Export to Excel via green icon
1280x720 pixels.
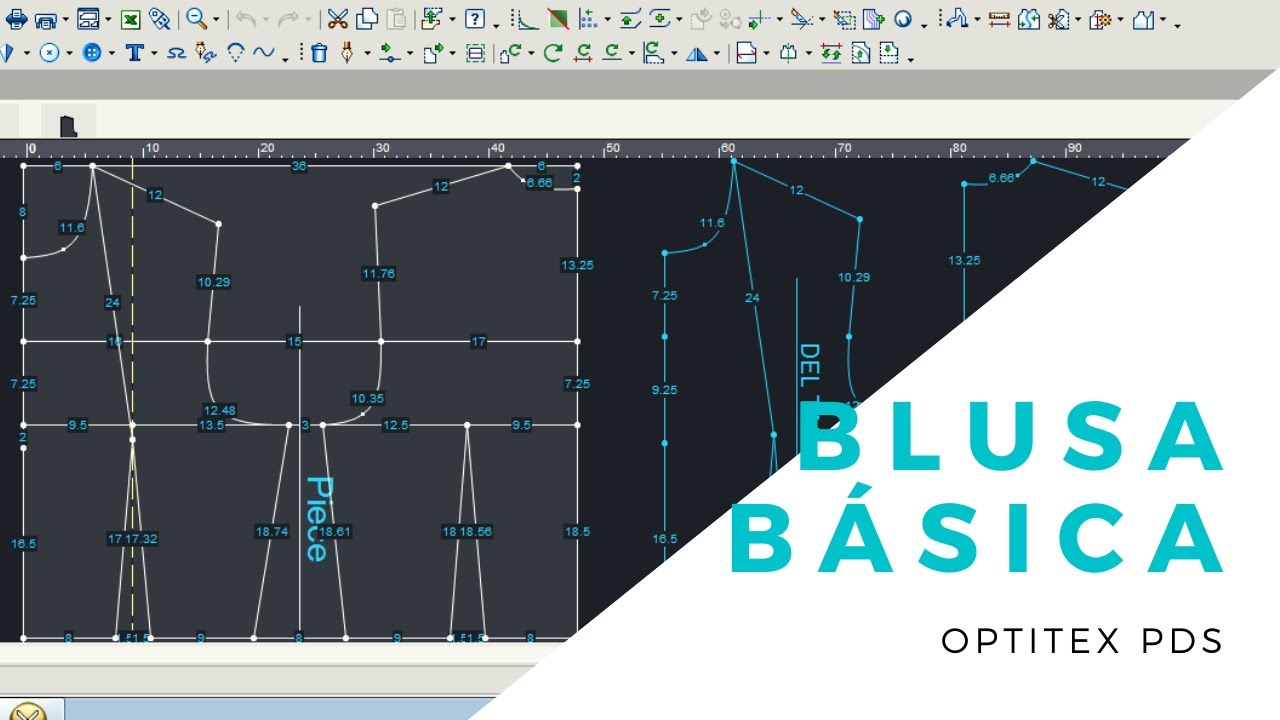click(x=131, y=19)
